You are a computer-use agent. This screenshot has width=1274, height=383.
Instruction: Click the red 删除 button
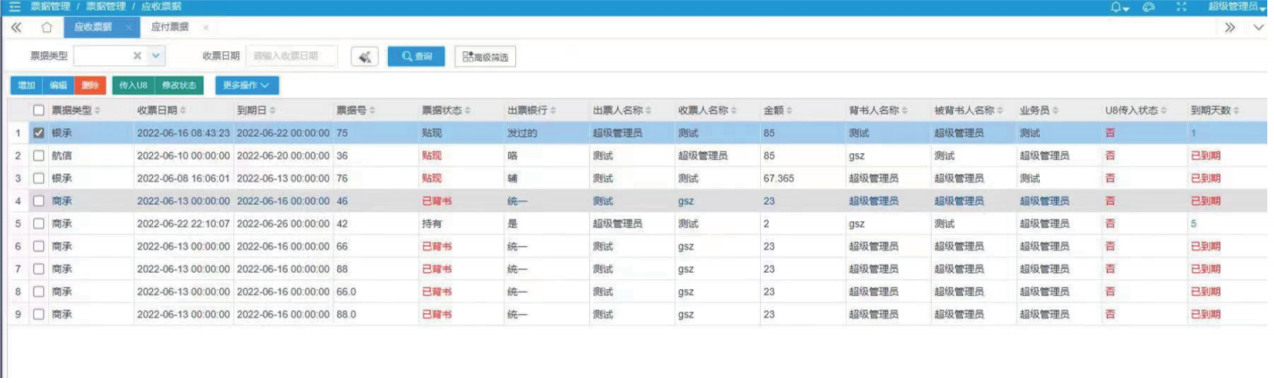(x=89, y=86)
